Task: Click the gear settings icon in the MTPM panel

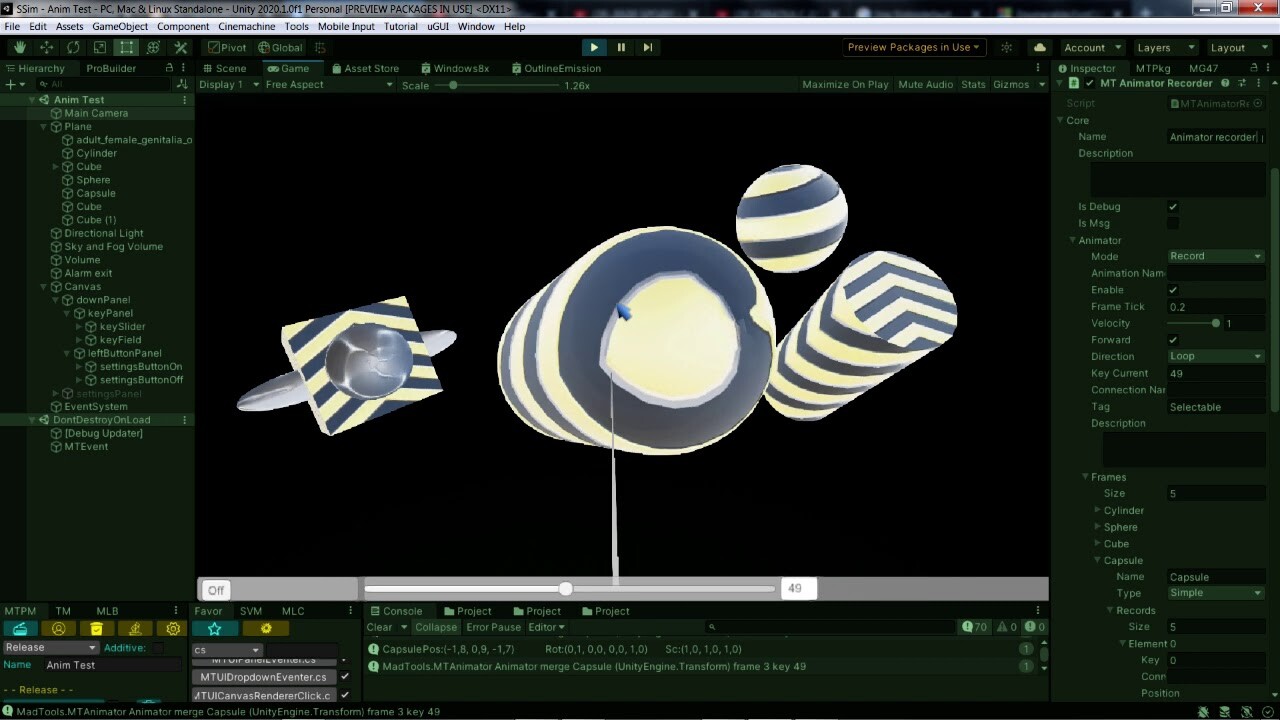Action: click(172, 628)
